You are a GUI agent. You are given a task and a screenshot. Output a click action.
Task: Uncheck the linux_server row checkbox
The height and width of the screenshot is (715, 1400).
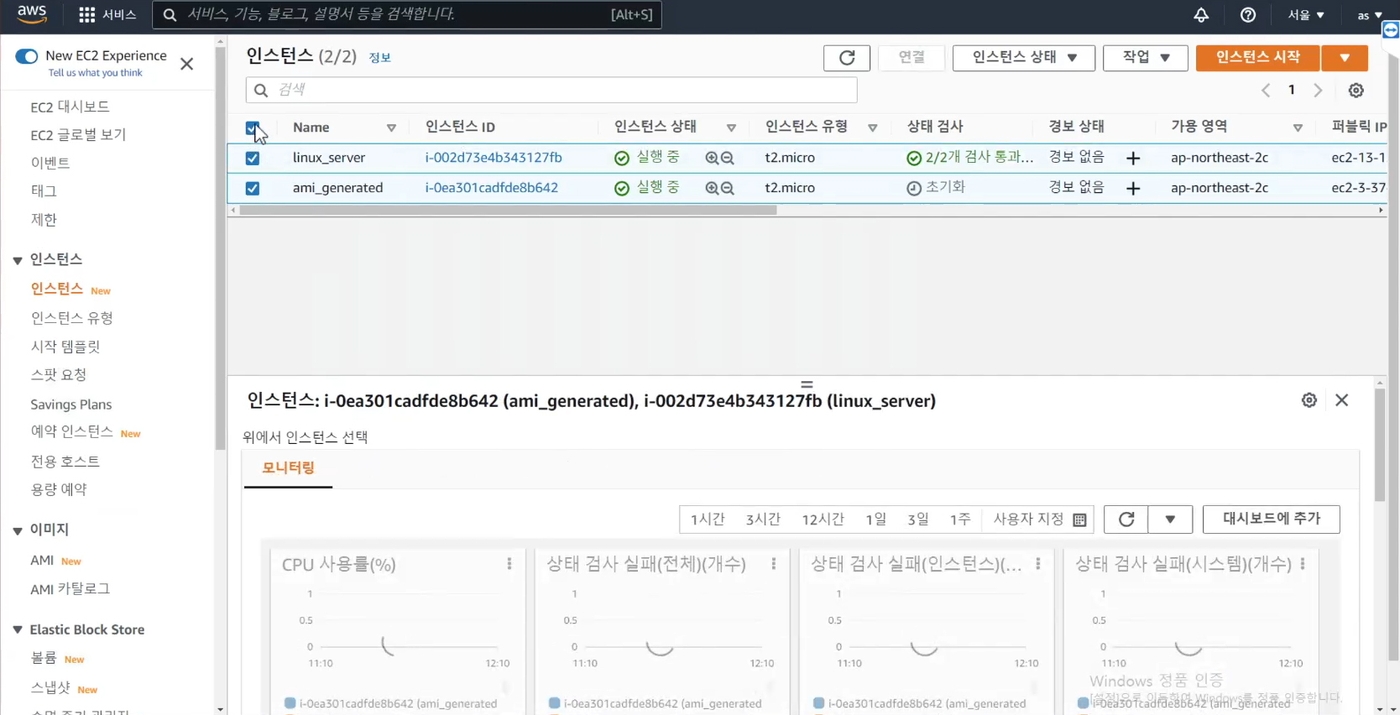pyautogui.click(x=252, y=158)
